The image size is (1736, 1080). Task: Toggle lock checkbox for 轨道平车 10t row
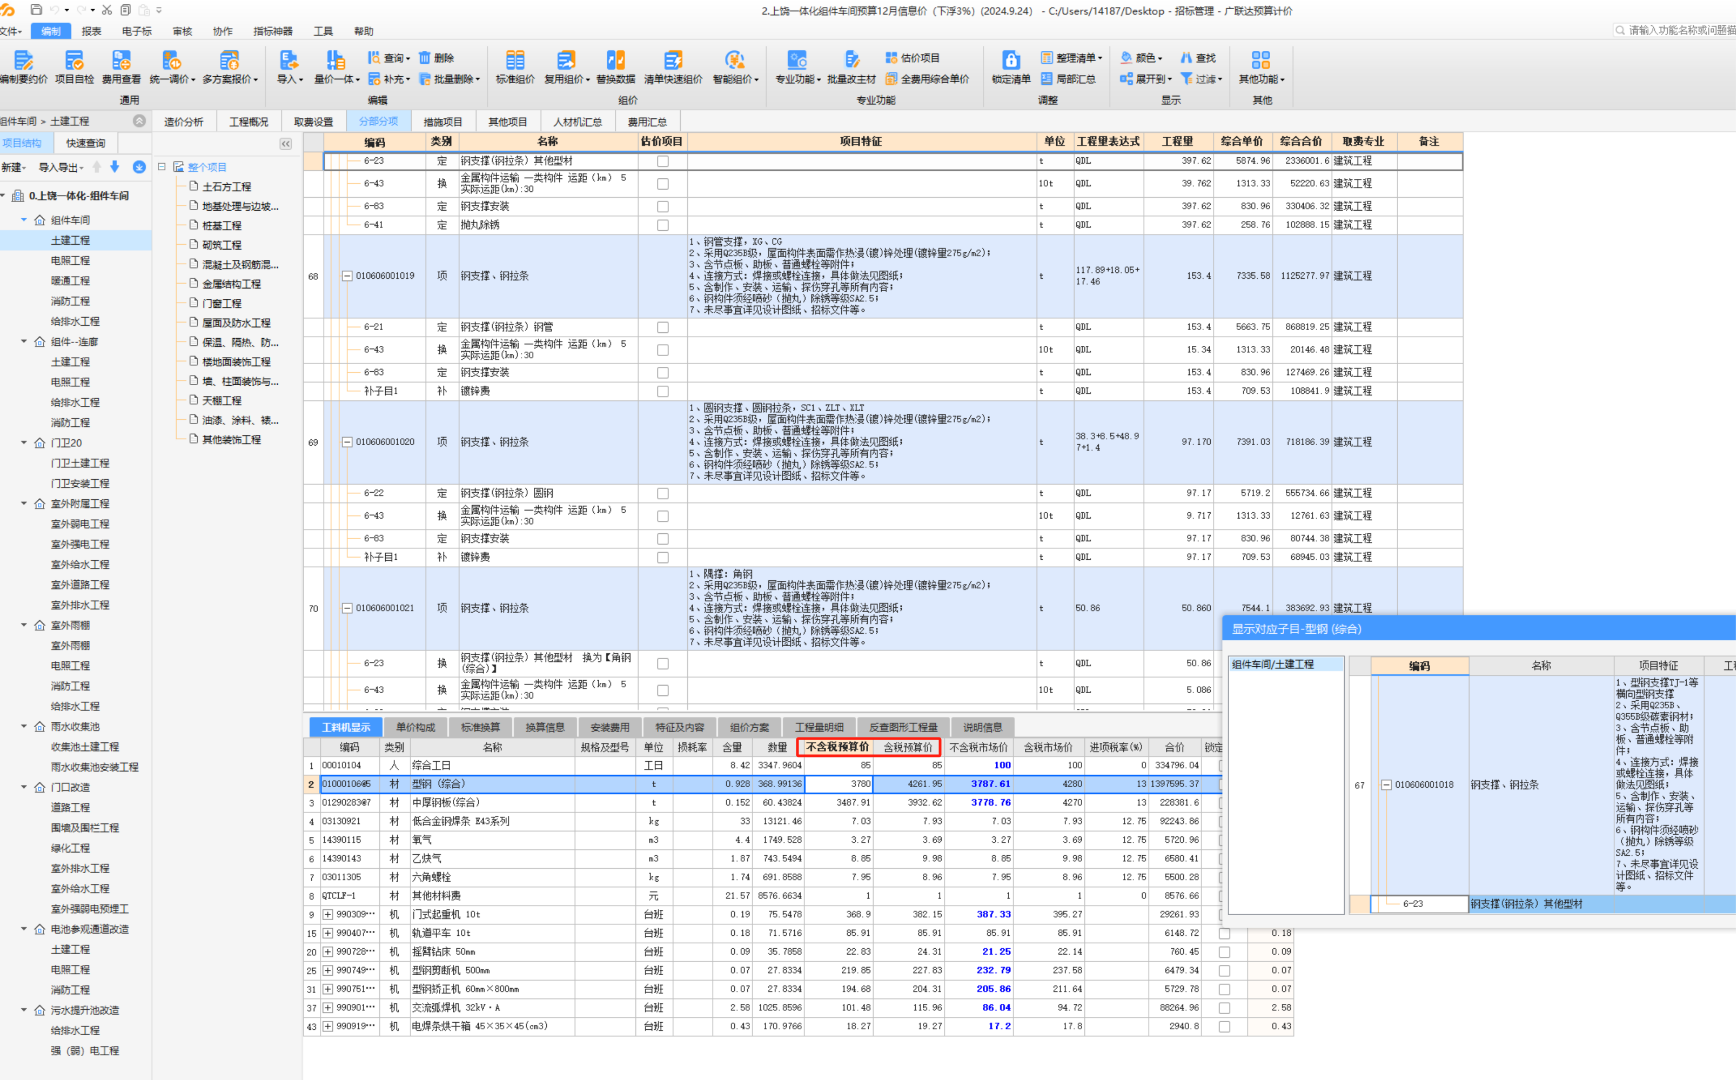tap(1224, 933)
